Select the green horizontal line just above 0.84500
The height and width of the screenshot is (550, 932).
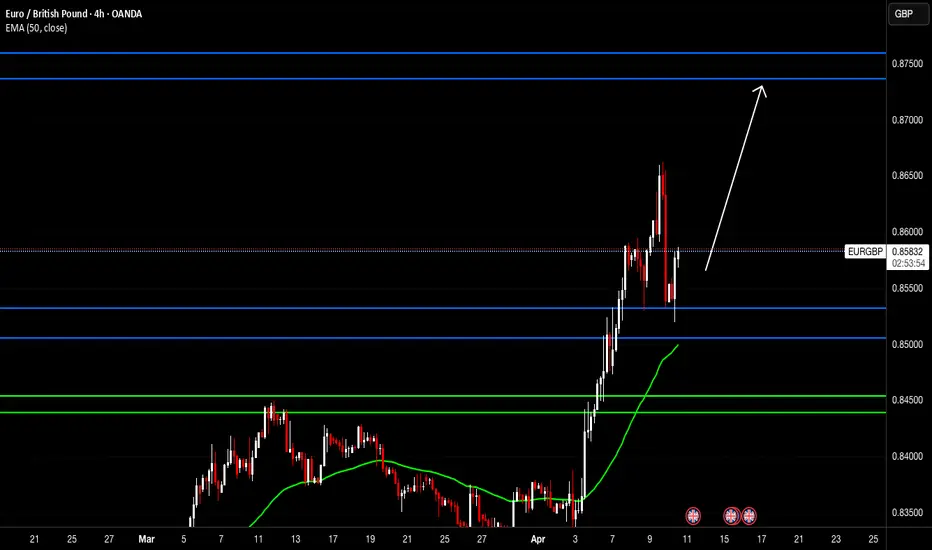point(443,395)
